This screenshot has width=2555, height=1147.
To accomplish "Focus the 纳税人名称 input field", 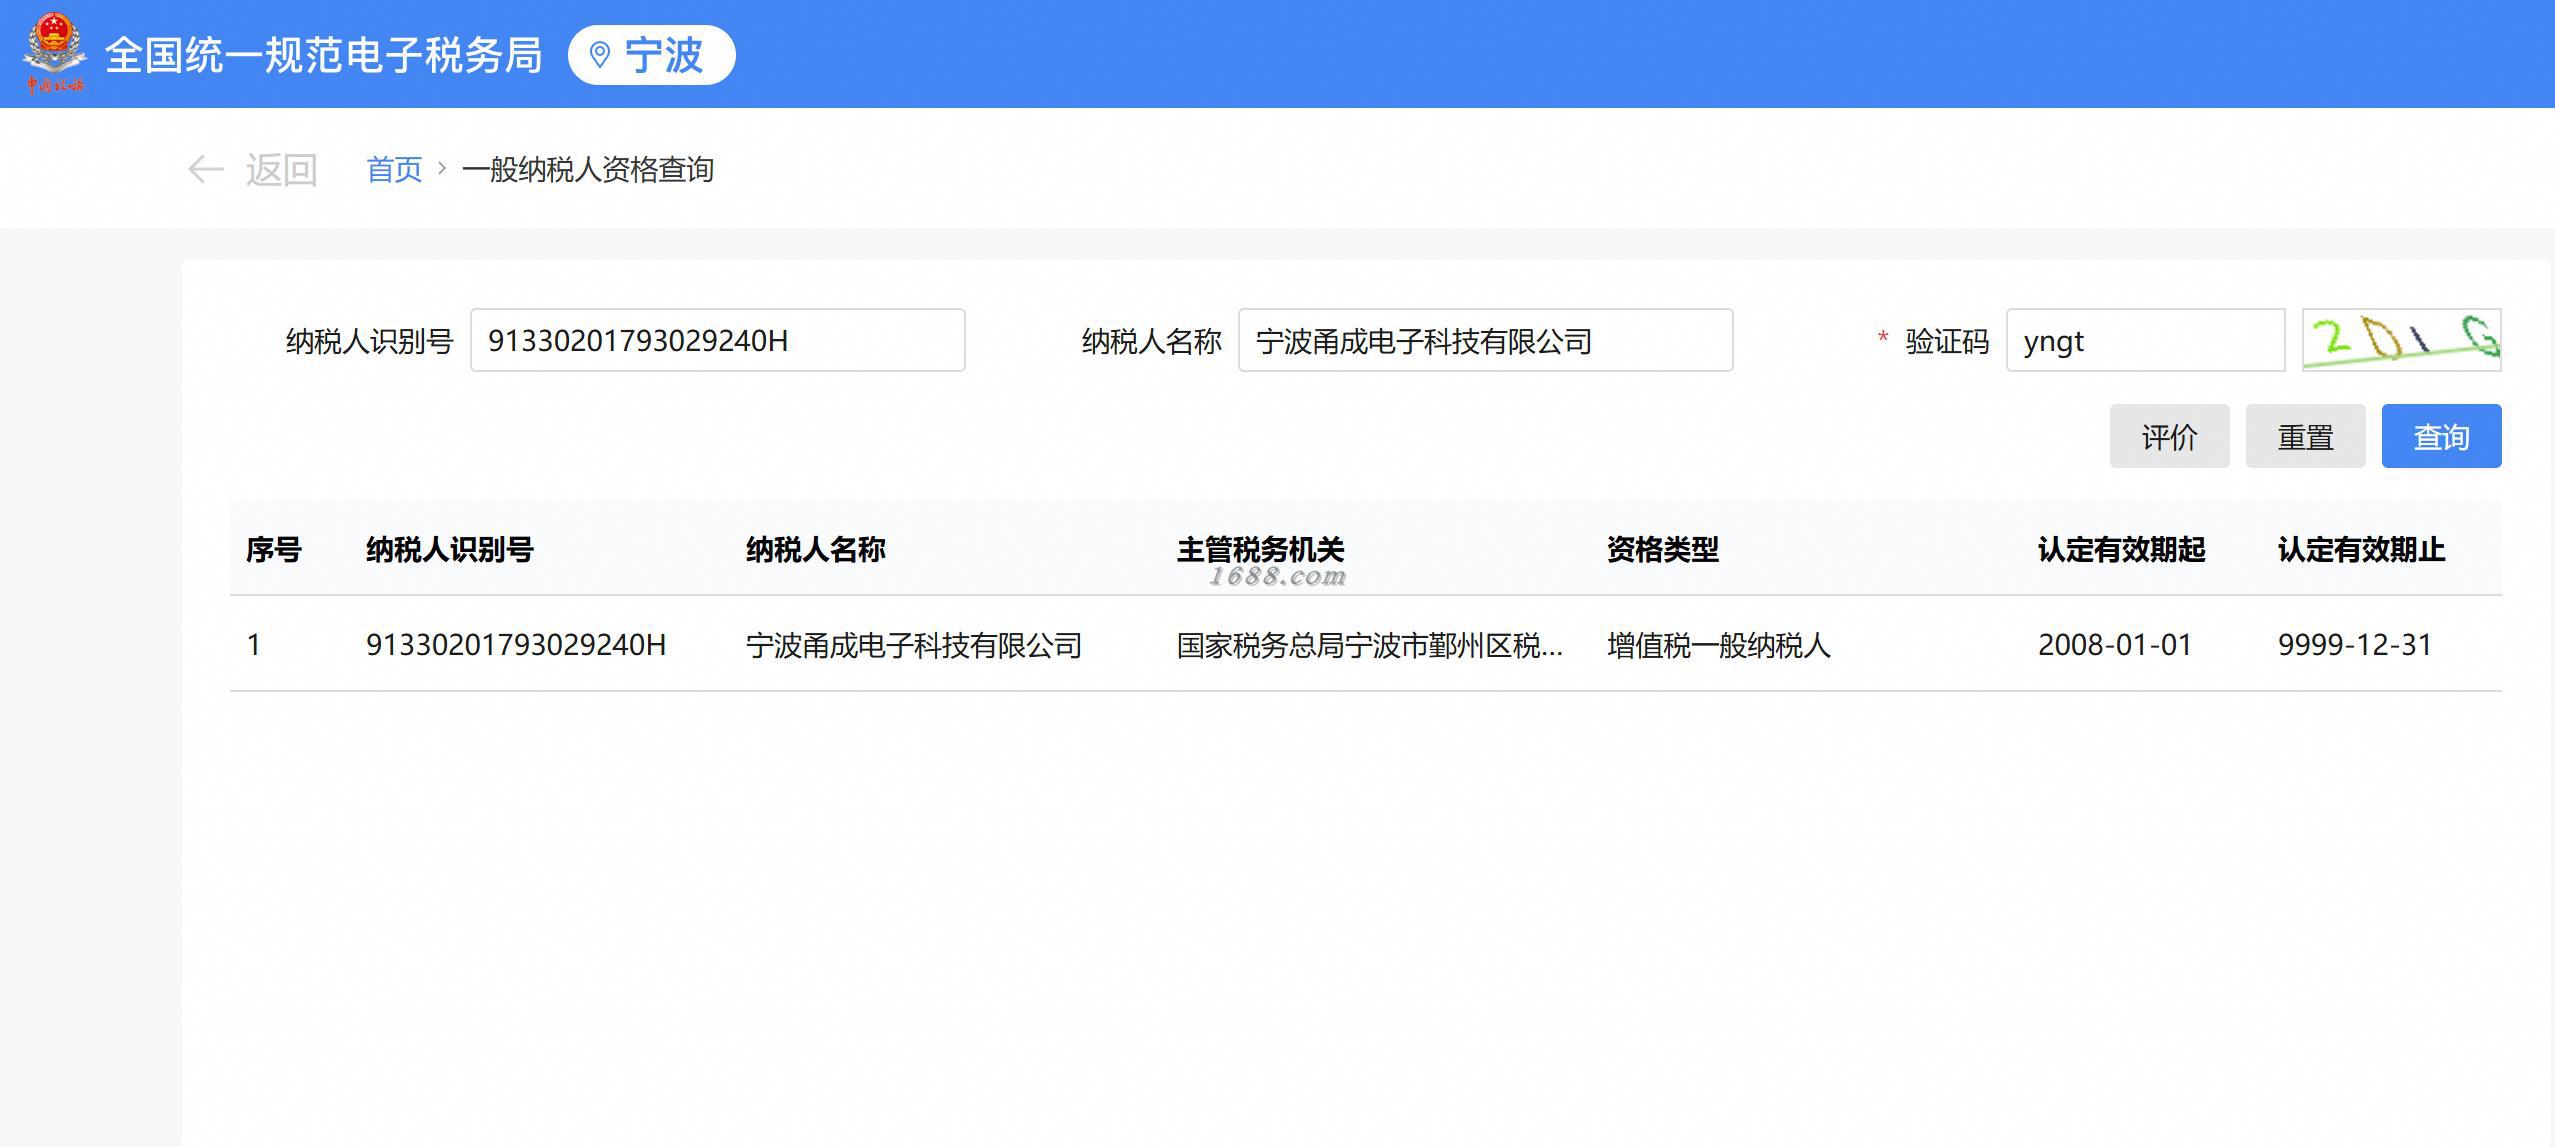I will pos(1484,341).
